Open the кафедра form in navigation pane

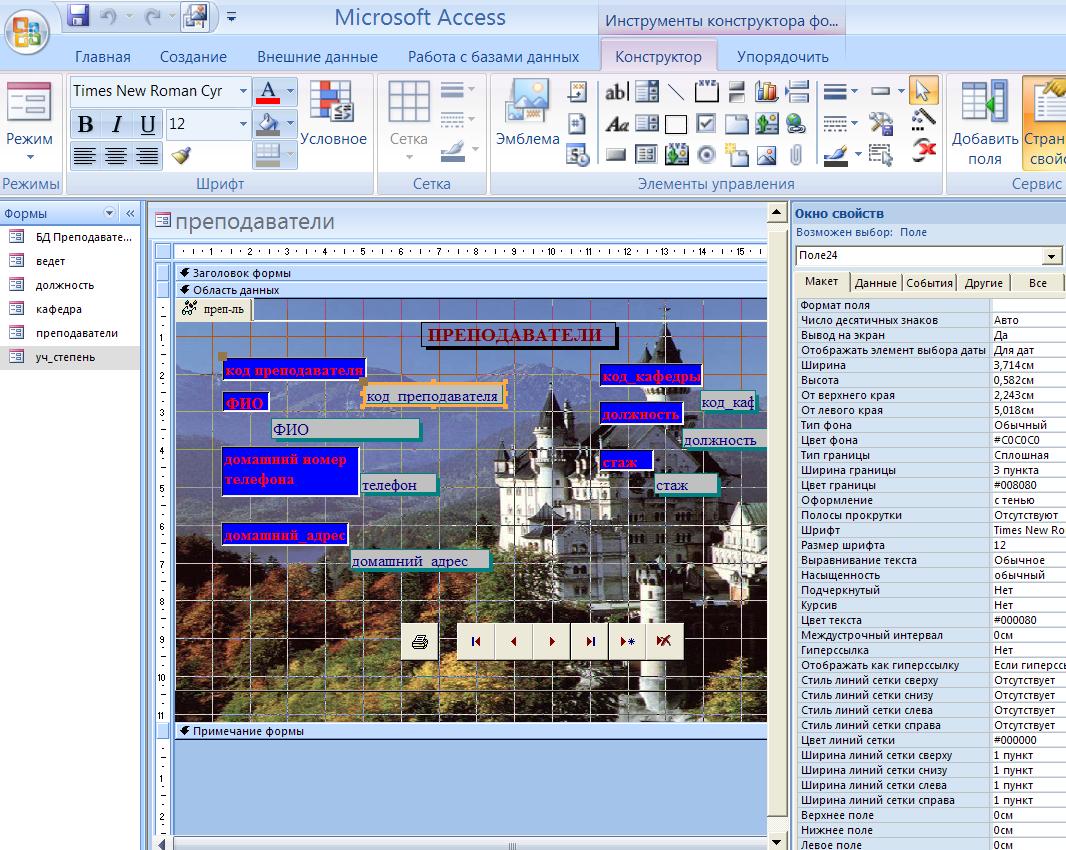click(x=58, y=309)
